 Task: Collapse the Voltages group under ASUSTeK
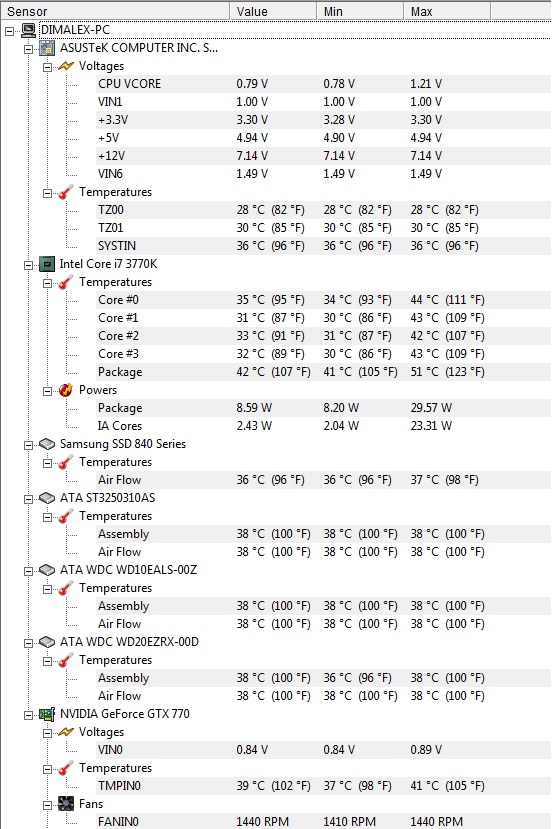(x=48, y=67)
